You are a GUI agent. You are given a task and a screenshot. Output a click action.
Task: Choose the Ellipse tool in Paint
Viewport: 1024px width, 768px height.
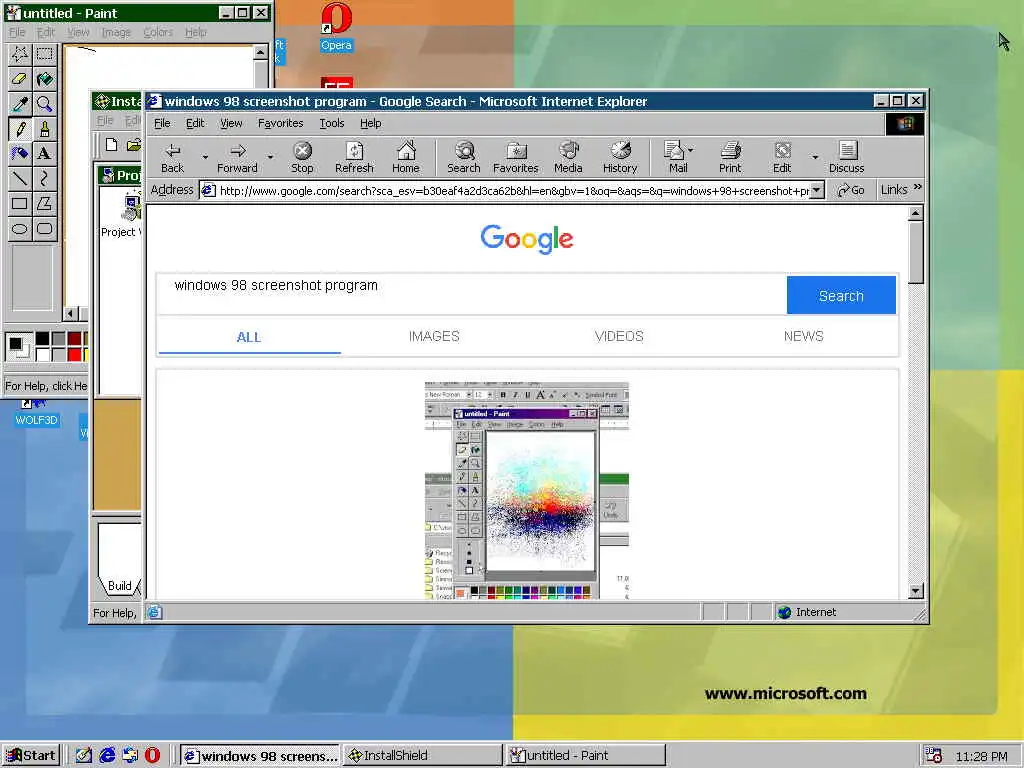20,228
